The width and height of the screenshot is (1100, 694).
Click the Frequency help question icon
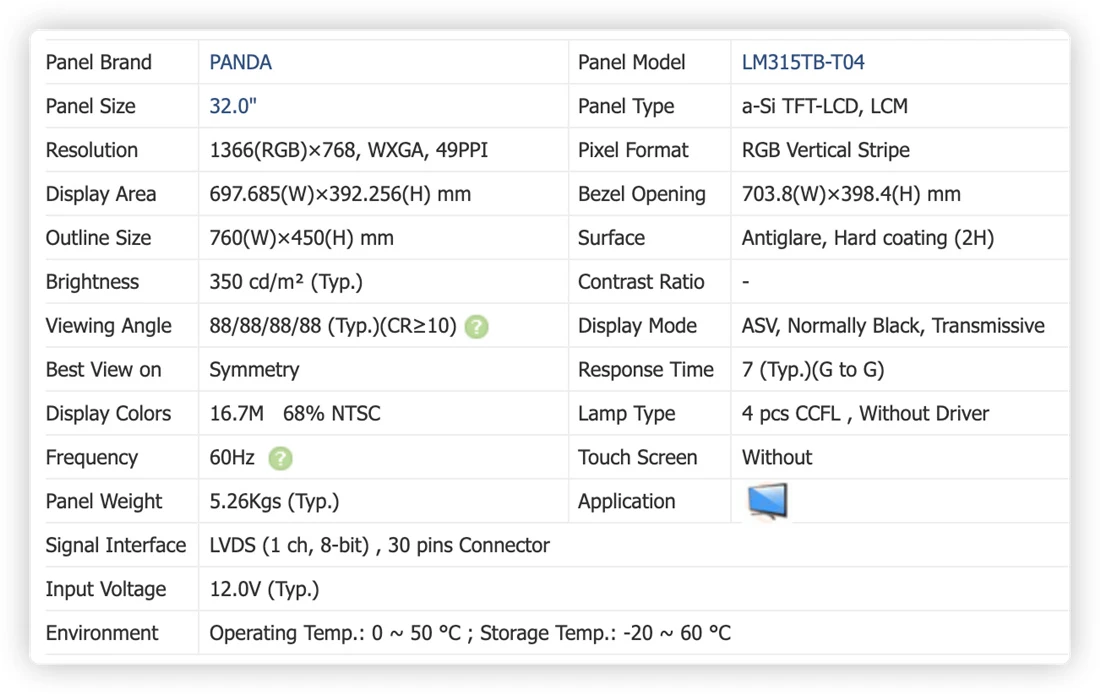tap(280, 458)
